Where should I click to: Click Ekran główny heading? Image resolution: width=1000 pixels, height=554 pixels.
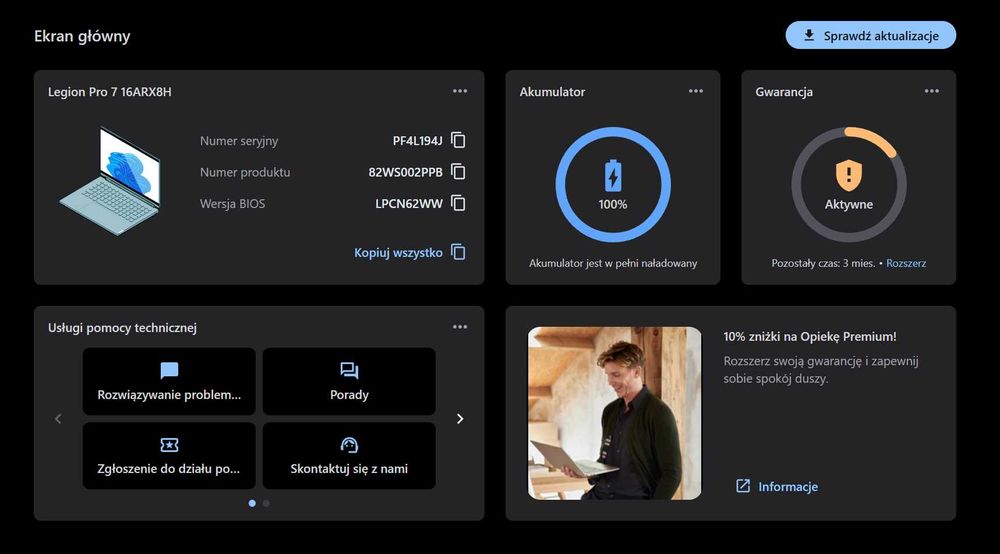[x=82, y=36]
